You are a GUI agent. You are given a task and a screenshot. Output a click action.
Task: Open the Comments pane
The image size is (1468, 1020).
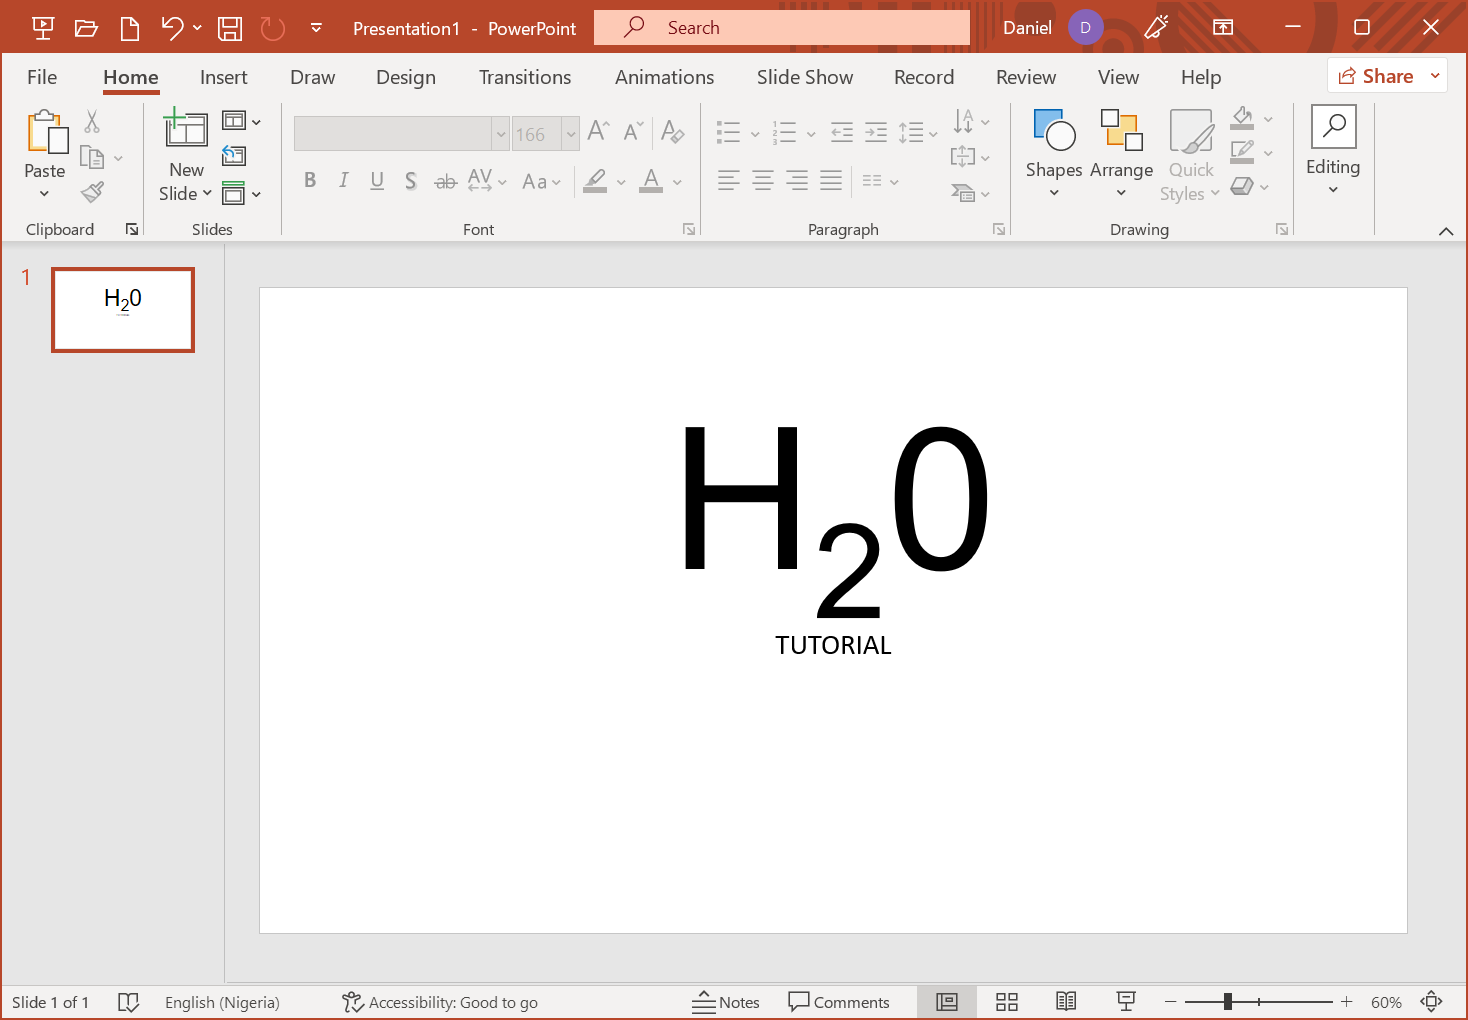[x=838, y=1002]
